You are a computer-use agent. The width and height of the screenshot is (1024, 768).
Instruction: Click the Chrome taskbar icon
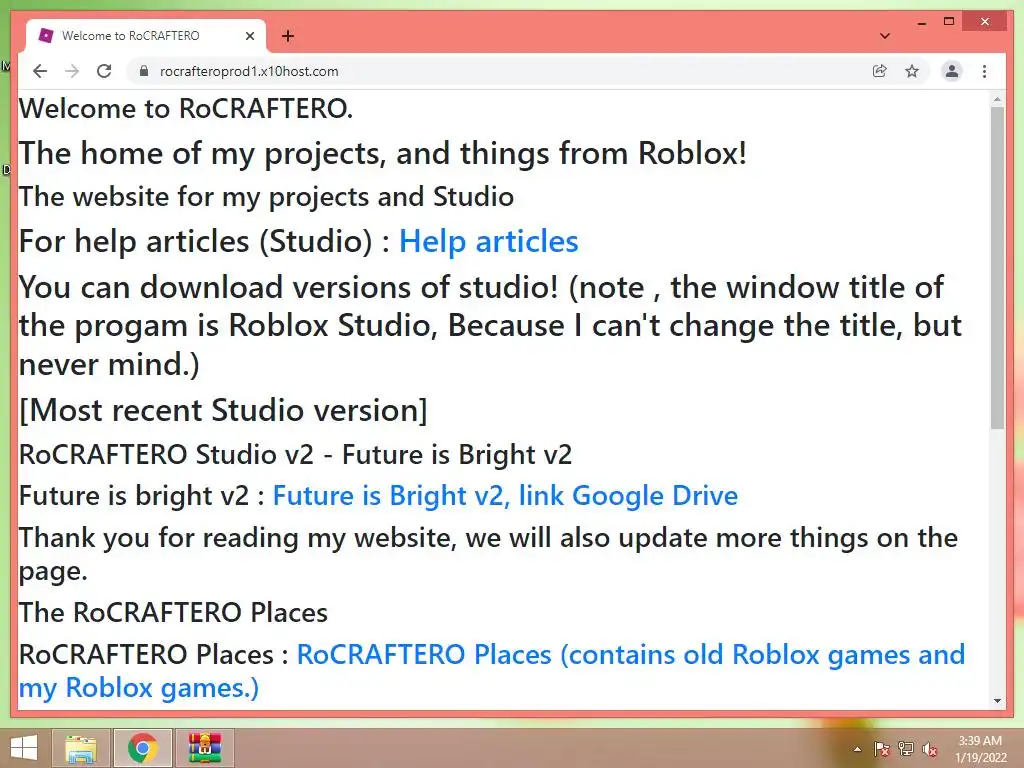click(x=142, y=748)
